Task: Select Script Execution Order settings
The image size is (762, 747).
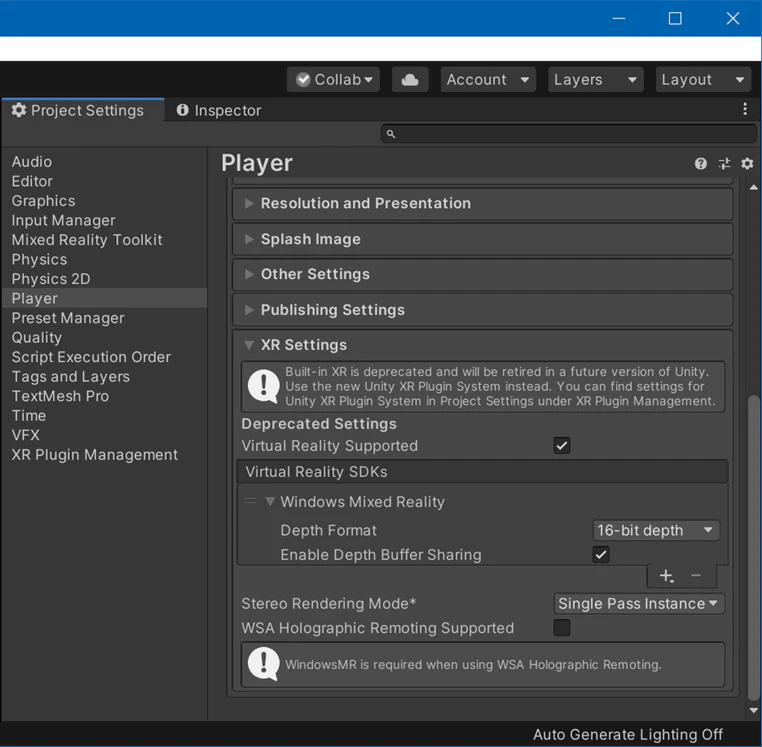Action: click(104, 357)
